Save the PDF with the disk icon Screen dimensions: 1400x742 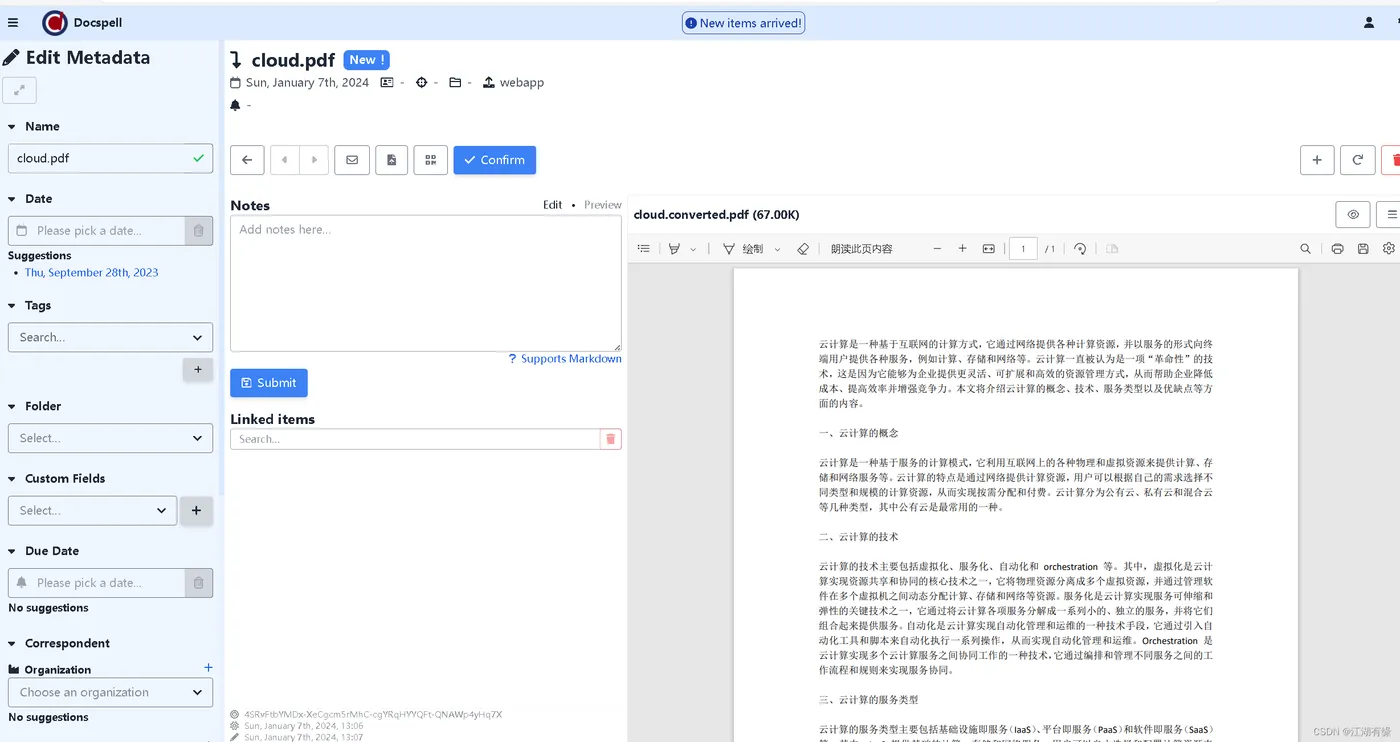point(1363,249)
